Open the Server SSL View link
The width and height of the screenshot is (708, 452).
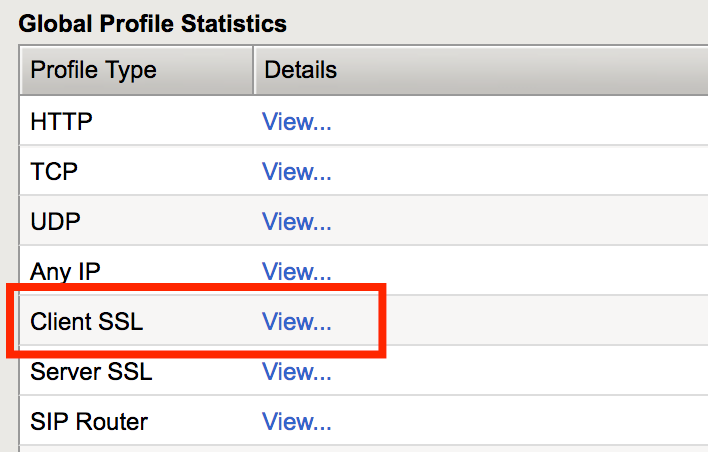[x=296, y=372]
